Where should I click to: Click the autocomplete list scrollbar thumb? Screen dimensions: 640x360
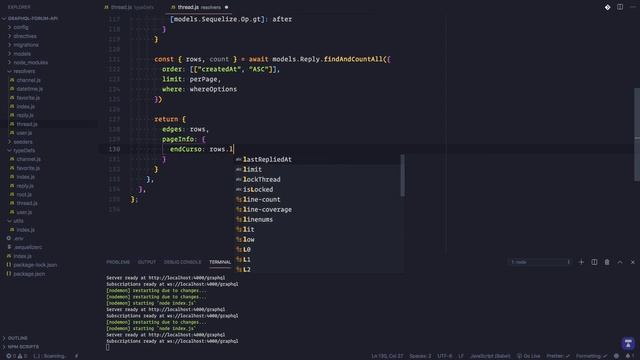(402, 176)
